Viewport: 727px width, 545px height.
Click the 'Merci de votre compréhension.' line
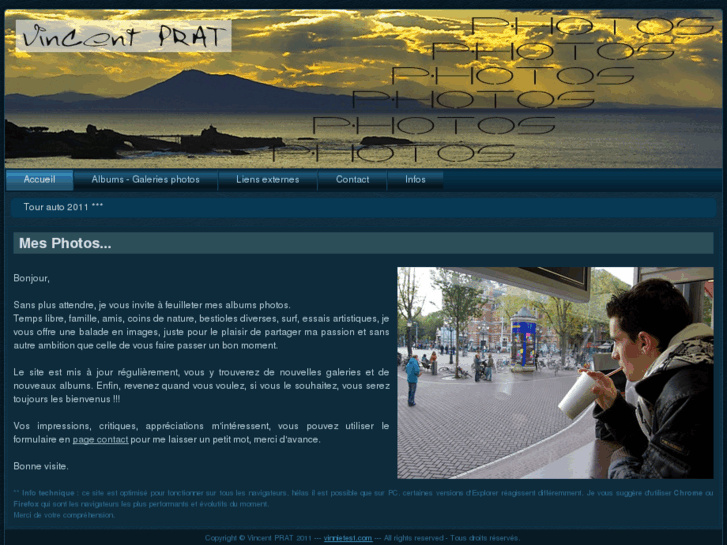pyautogui.click(x=64, y=515)
